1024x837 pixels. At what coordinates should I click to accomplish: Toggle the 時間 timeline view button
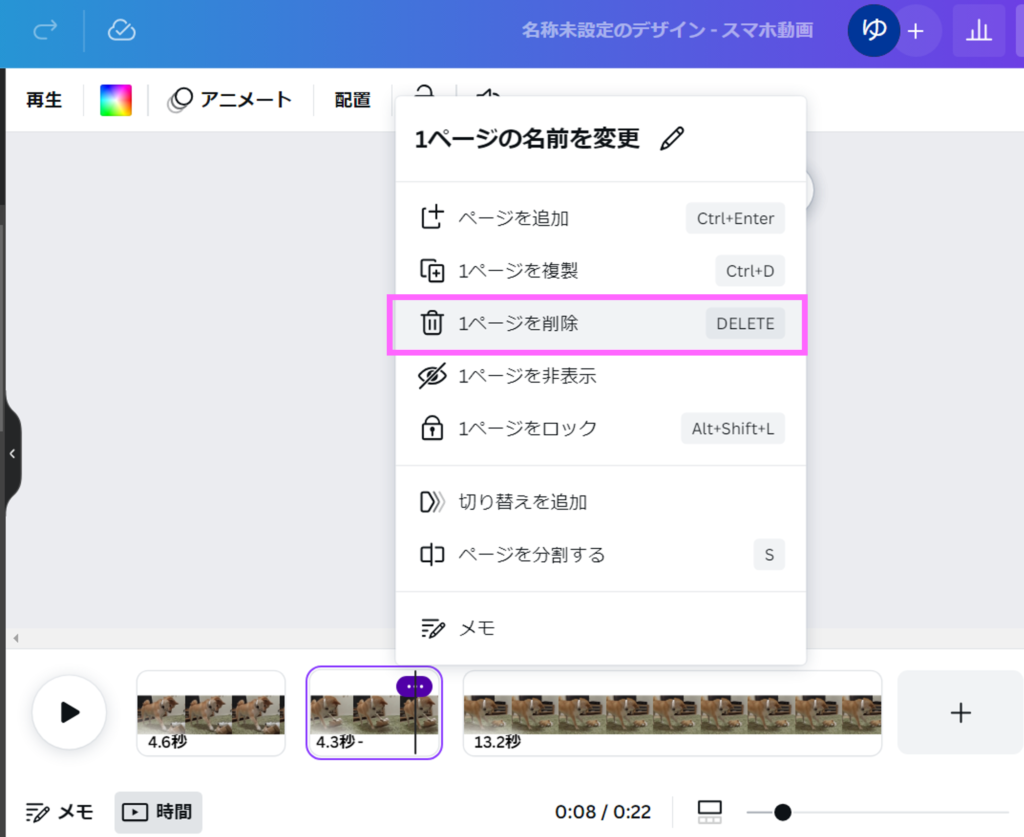click(159, 812)
